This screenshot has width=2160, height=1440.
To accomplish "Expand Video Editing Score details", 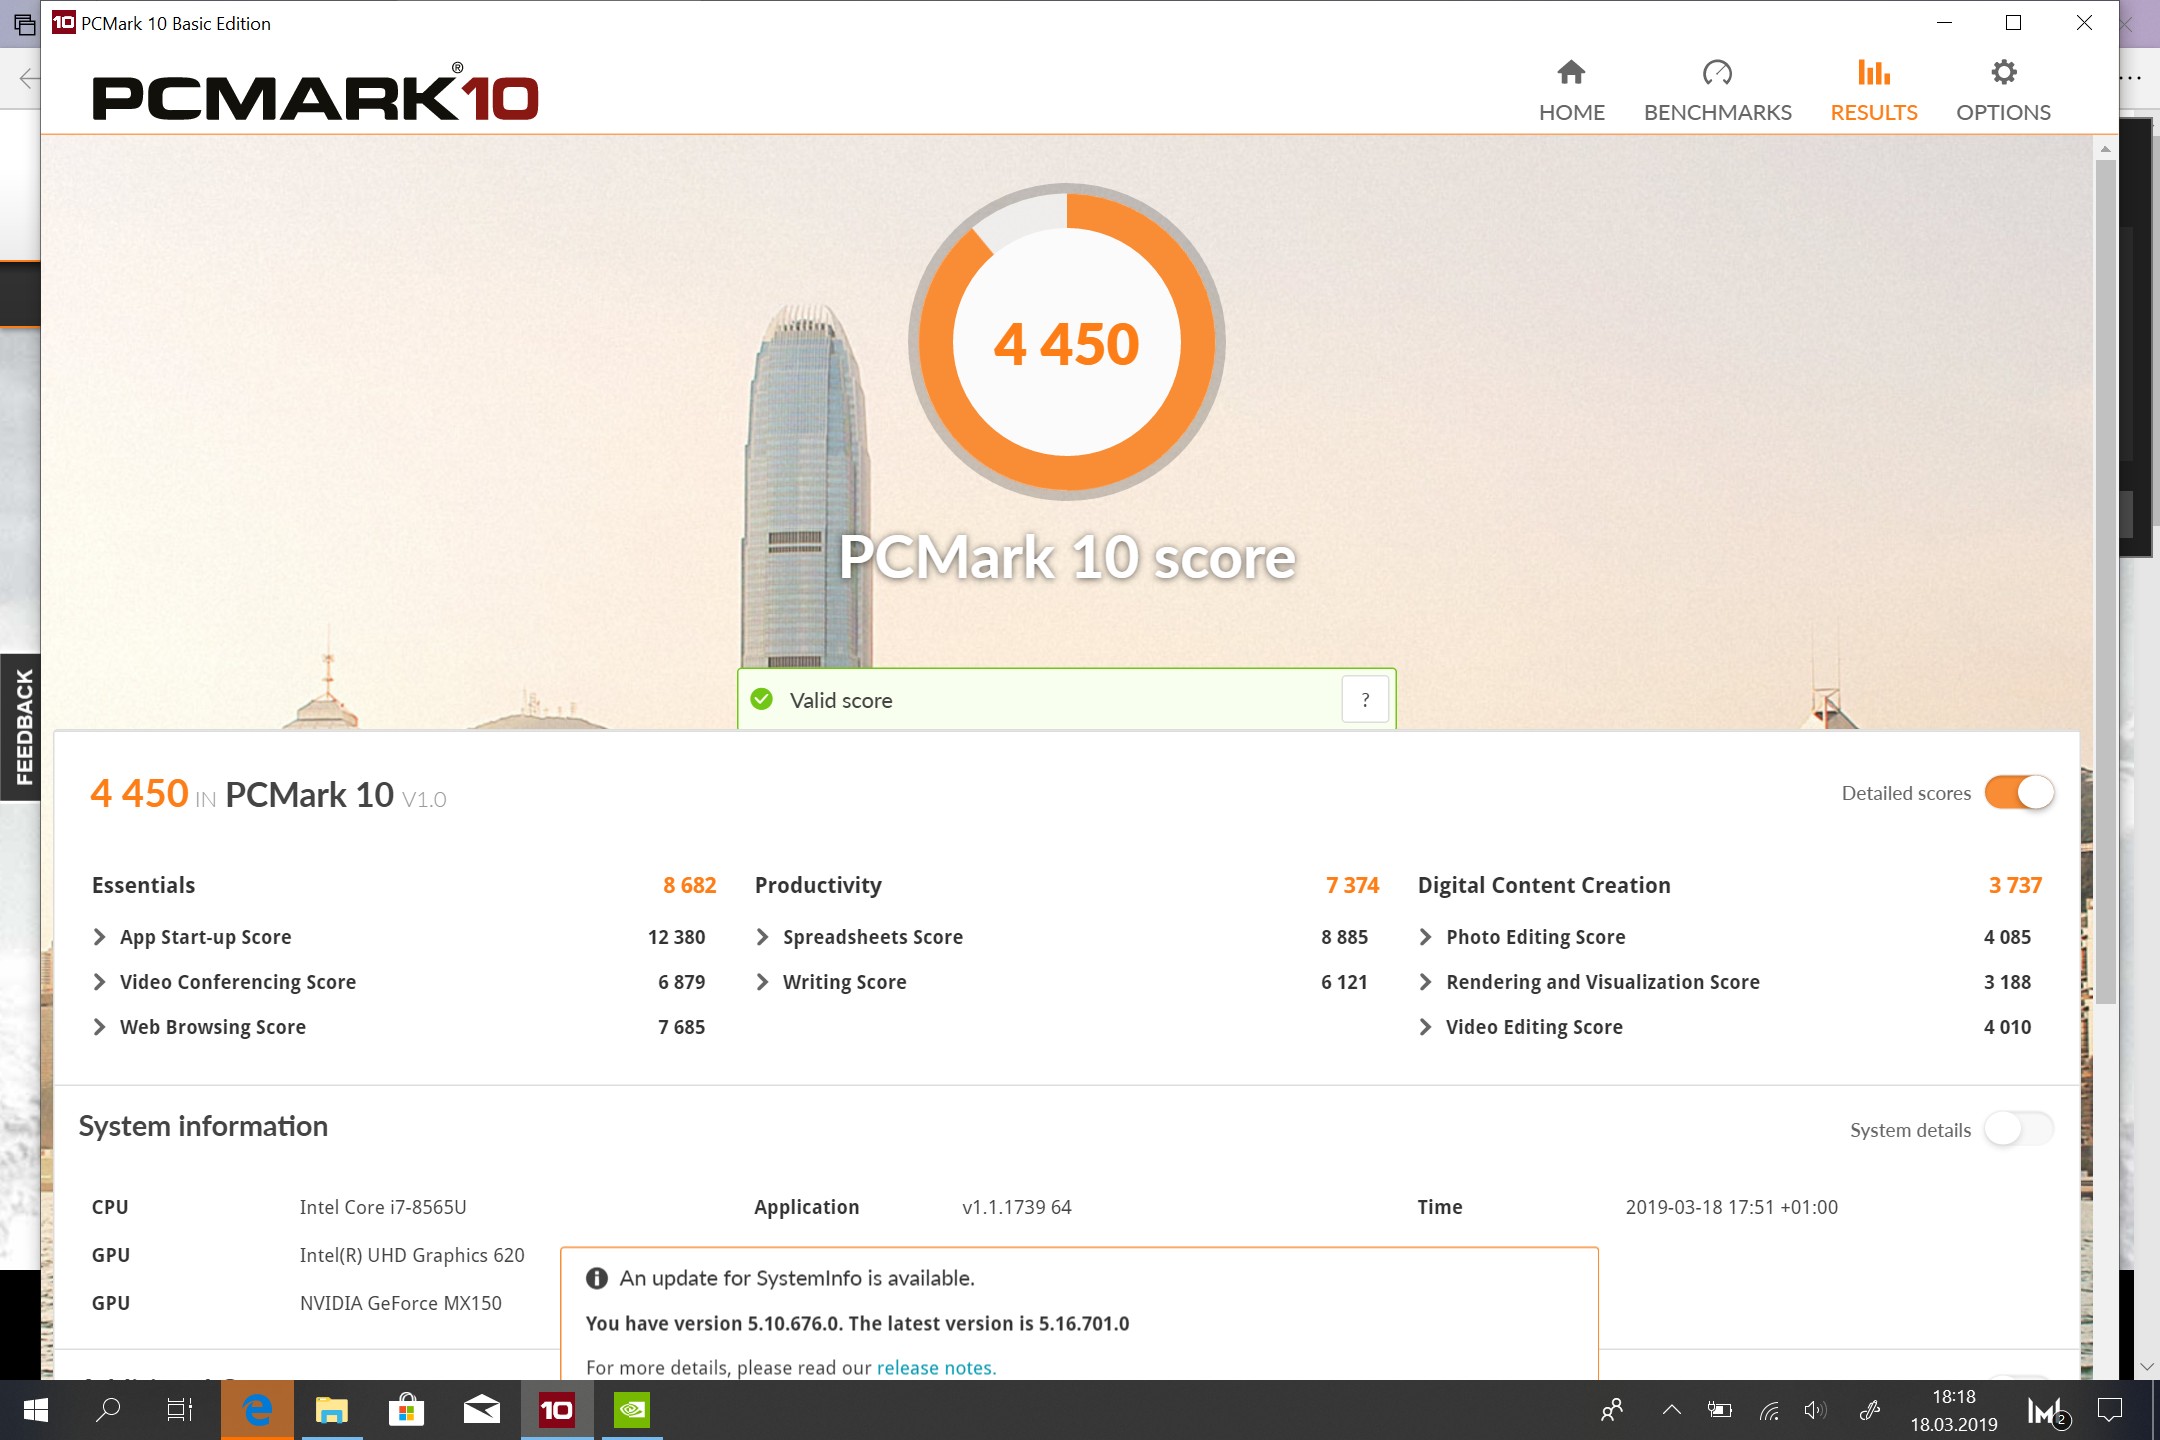I will [x=1425, y=1027].
